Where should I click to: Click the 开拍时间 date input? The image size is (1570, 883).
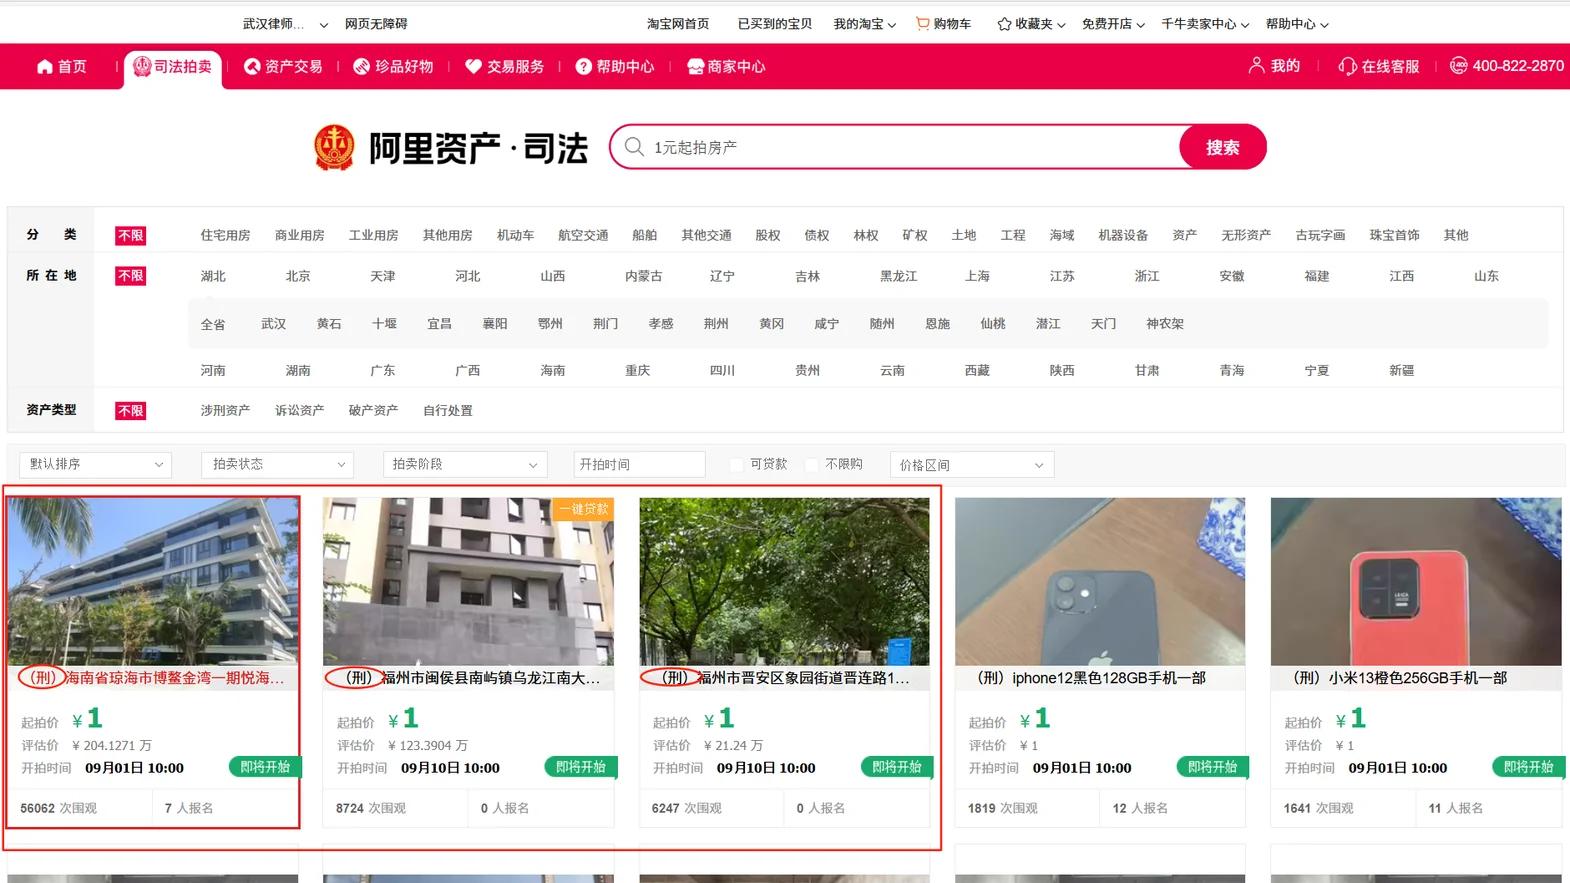(640, 465)
